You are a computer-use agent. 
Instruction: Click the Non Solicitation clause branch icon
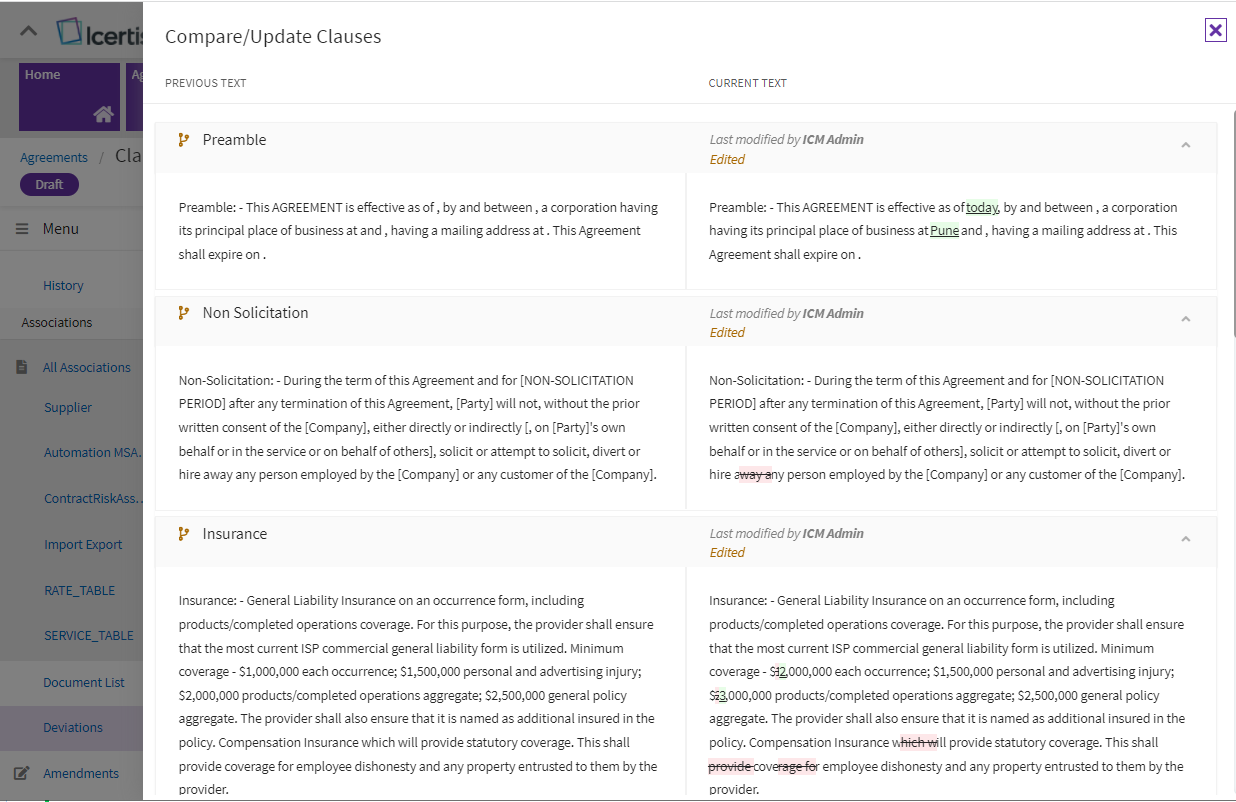coord(183,313)
